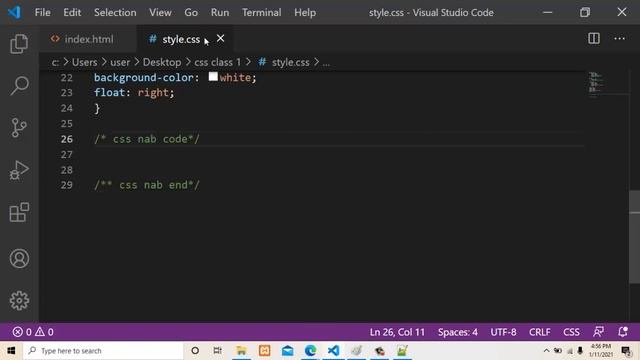Open the Go menu
The image size is (640, 360).
[191, 13]
